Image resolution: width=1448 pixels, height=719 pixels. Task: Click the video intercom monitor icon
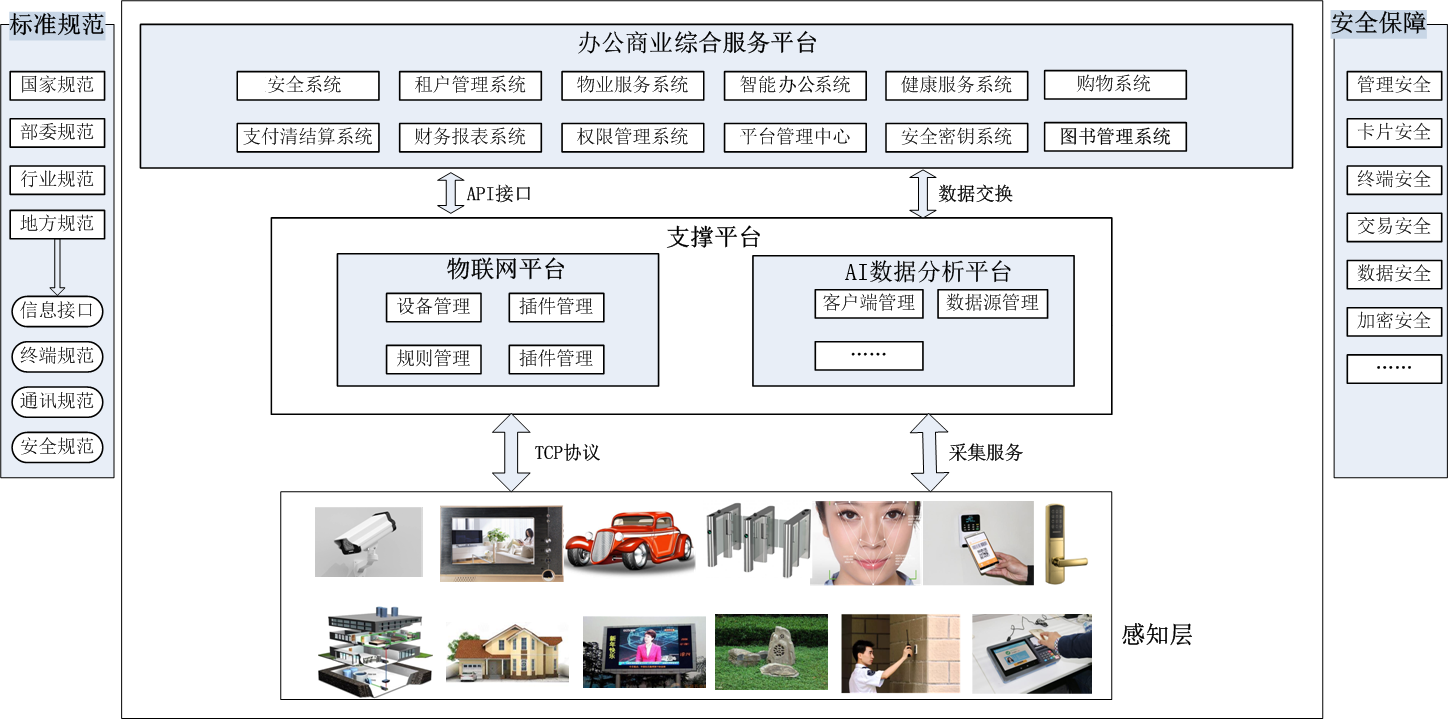tap(502, 543)
